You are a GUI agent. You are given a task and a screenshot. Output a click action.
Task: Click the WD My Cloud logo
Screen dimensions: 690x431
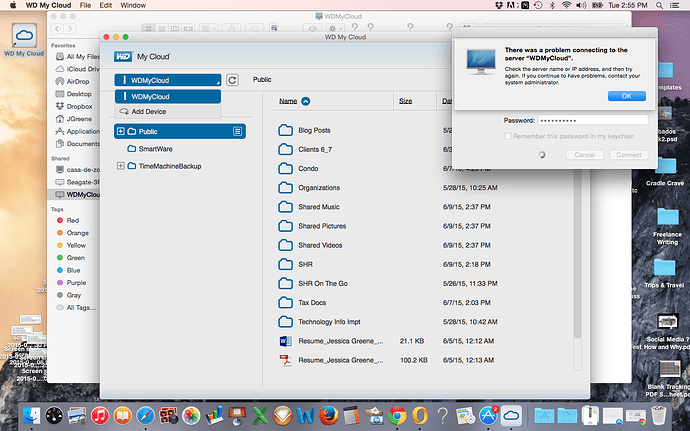(x=142, y=56)
